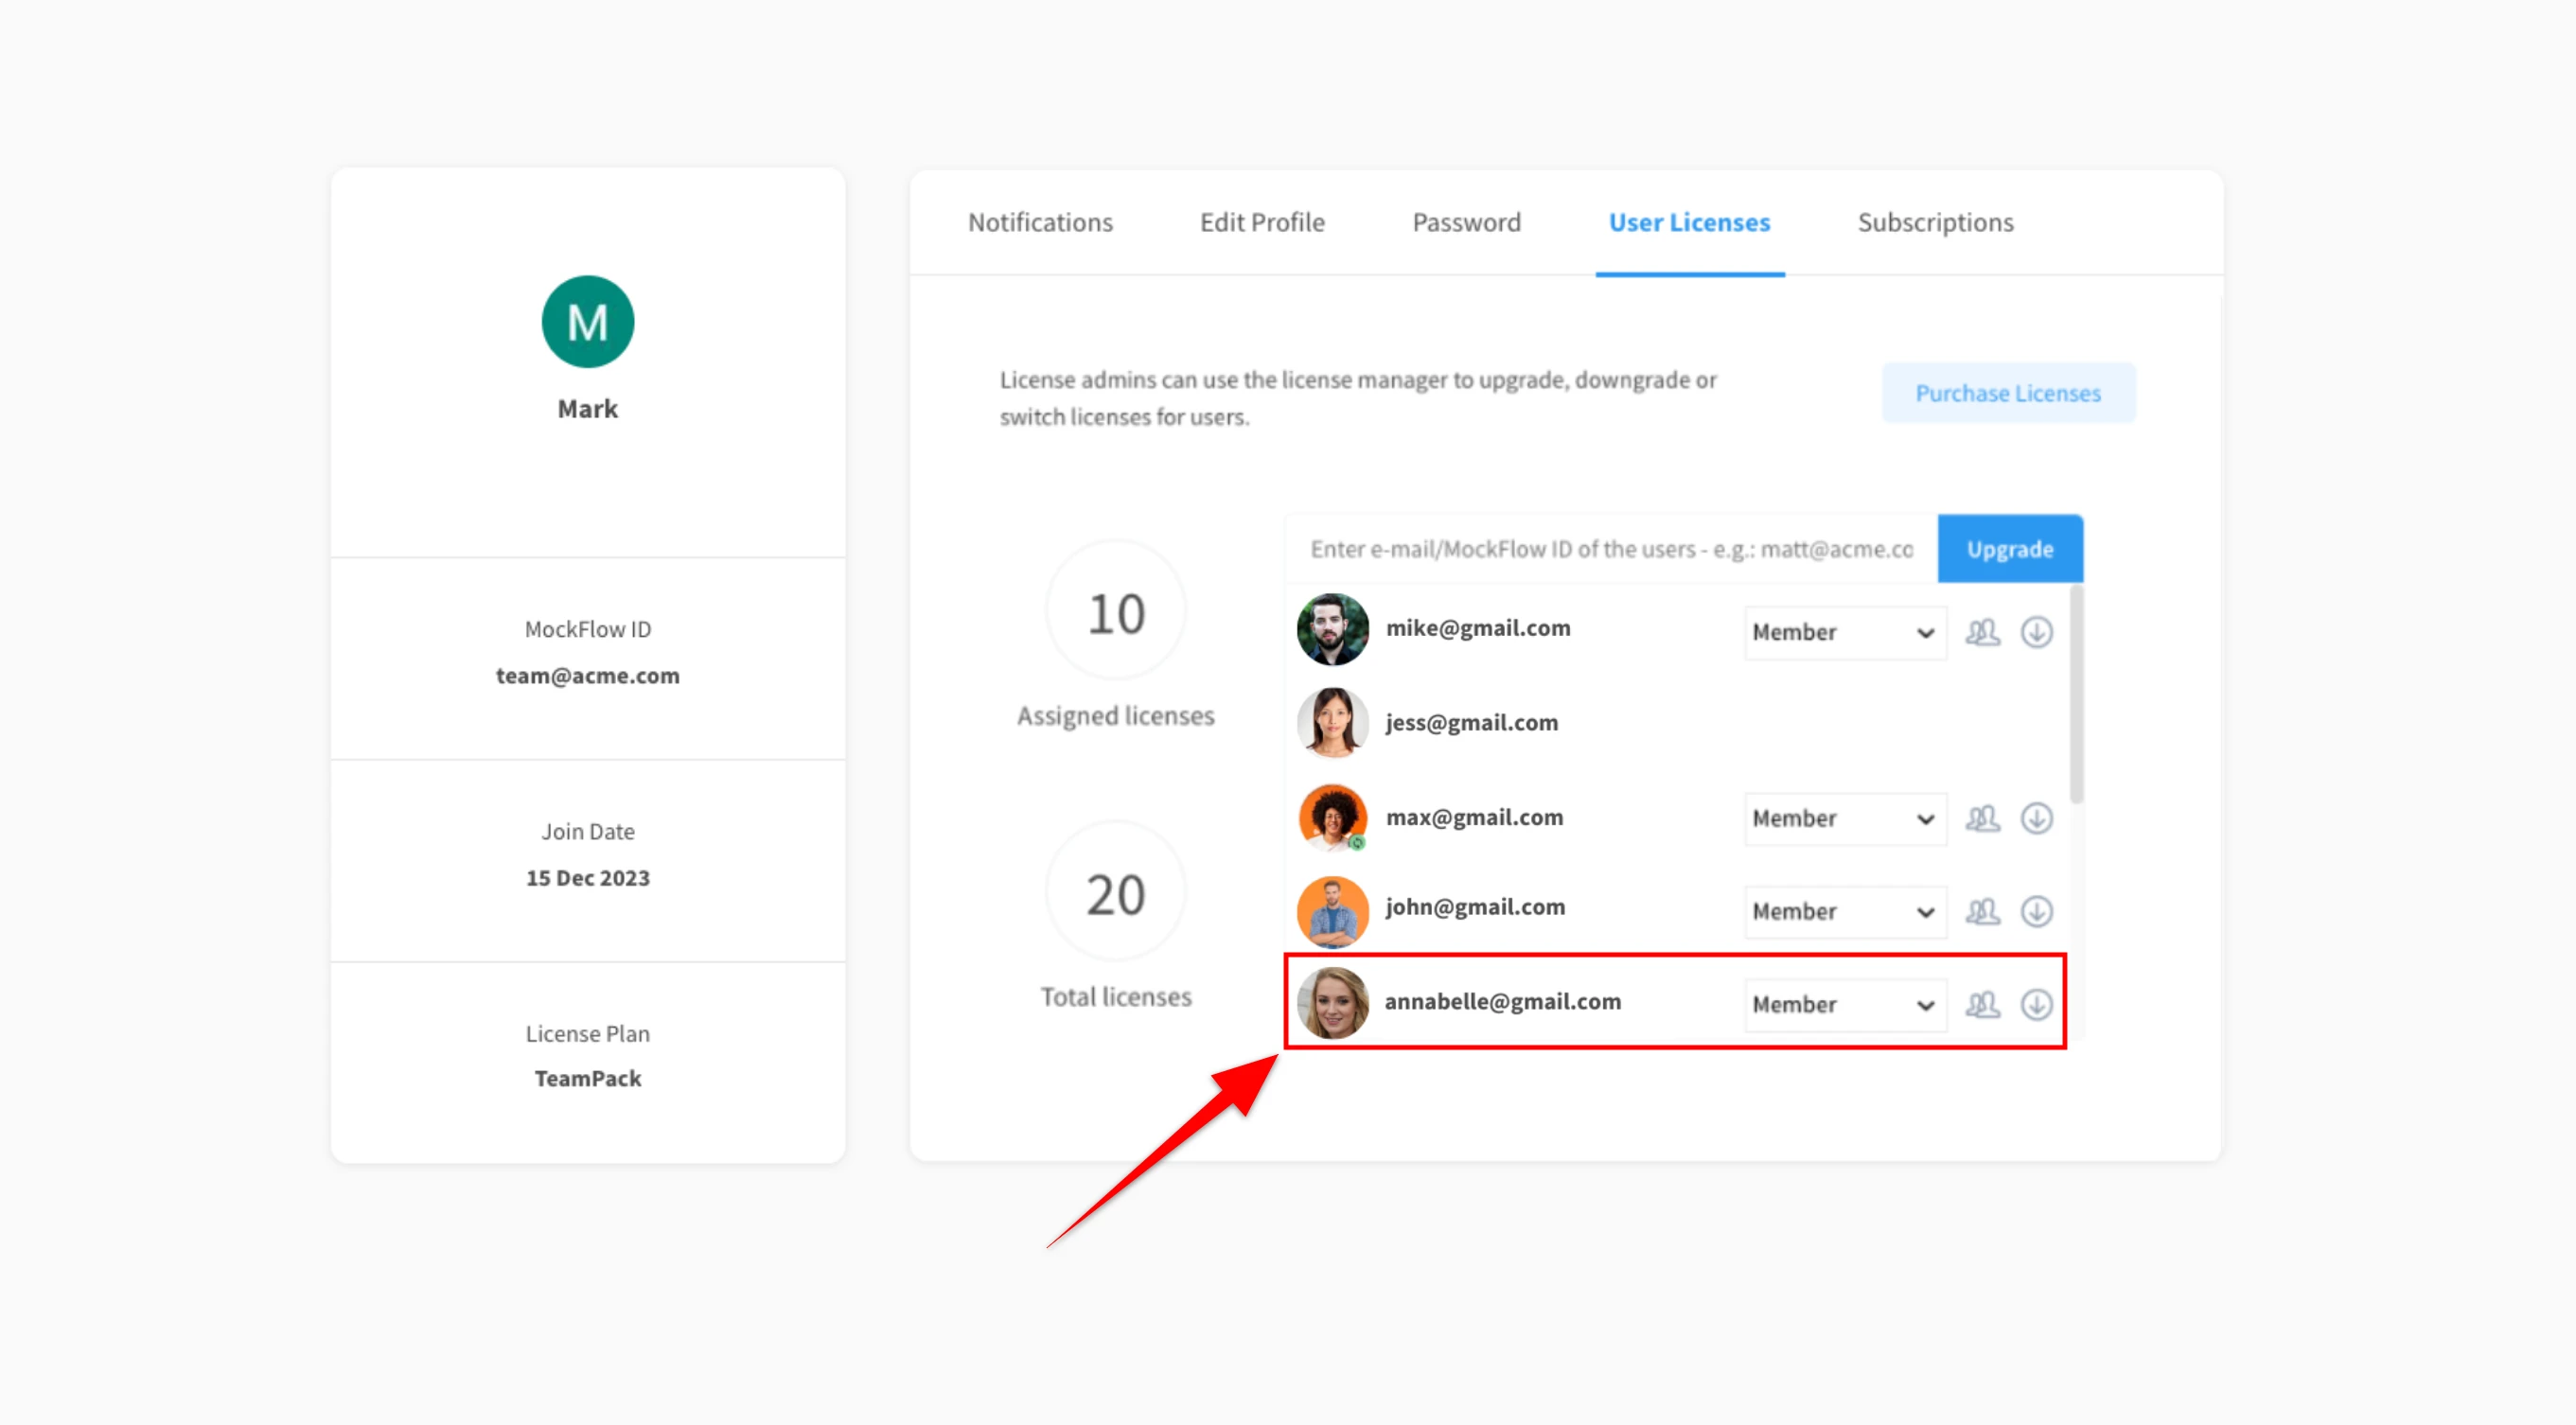Viewport: 2576px width, 1425px height.
Task: Click the blue Upgrade button
Action: [x=2010, y=549]
